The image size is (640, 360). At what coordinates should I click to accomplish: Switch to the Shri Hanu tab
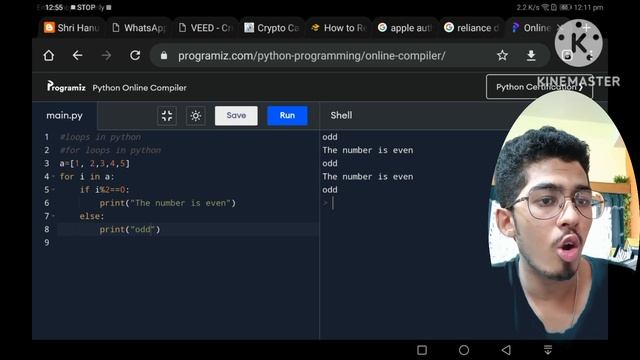point(72,28)
